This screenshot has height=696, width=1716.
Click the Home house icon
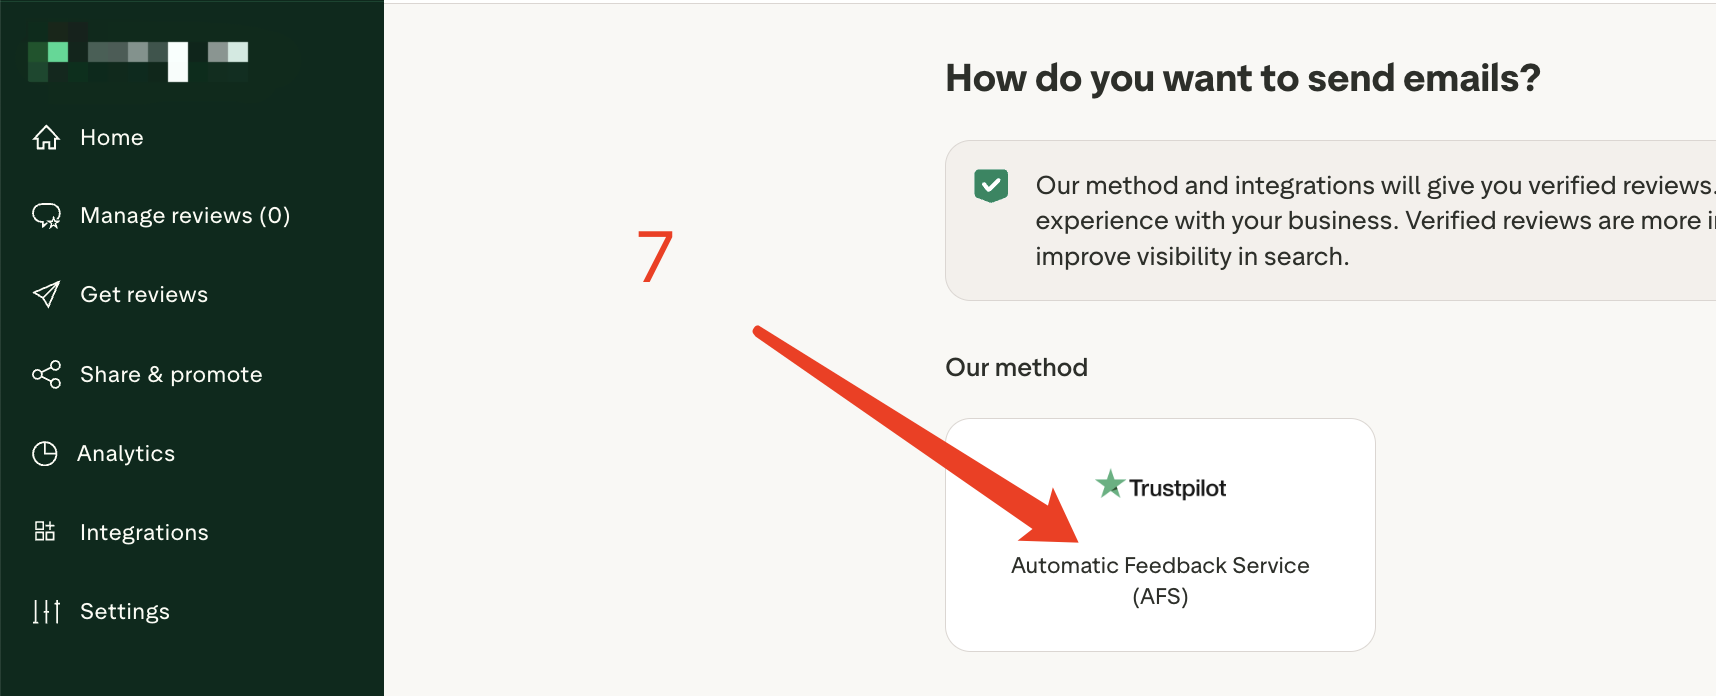[x=46, y=137]
